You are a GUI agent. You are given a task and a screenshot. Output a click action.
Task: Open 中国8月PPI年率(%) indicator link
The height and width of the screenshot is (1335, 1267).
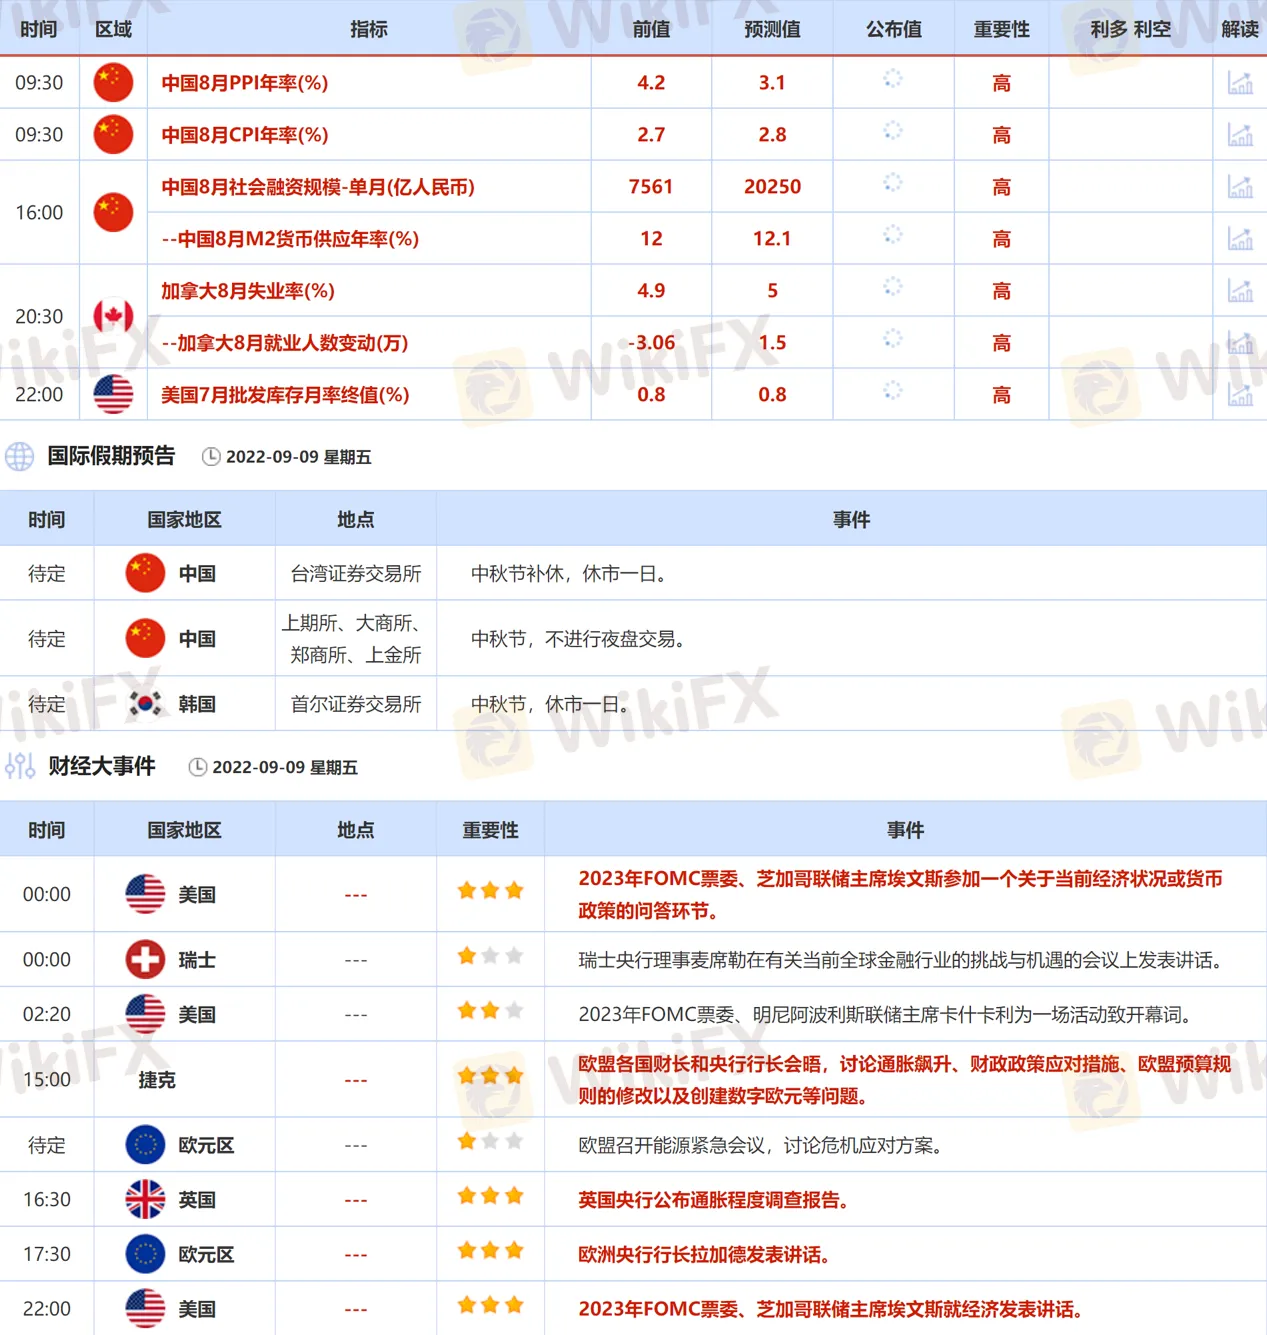pos(245,83)
